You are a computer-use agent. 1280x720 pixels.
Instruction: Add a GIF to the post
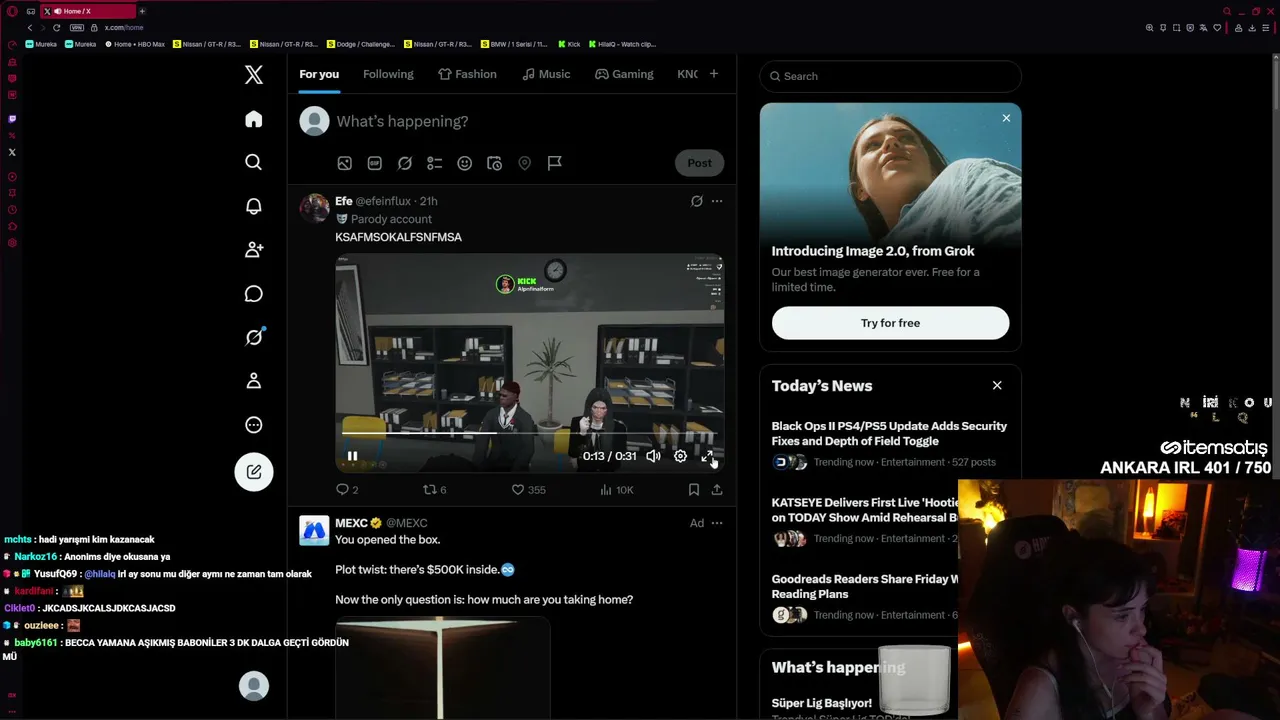coord(375,163)
